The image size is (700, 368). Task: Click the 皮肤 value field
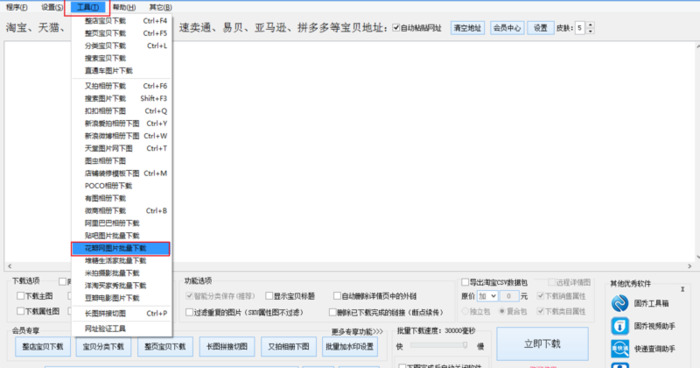click(580, 28)
